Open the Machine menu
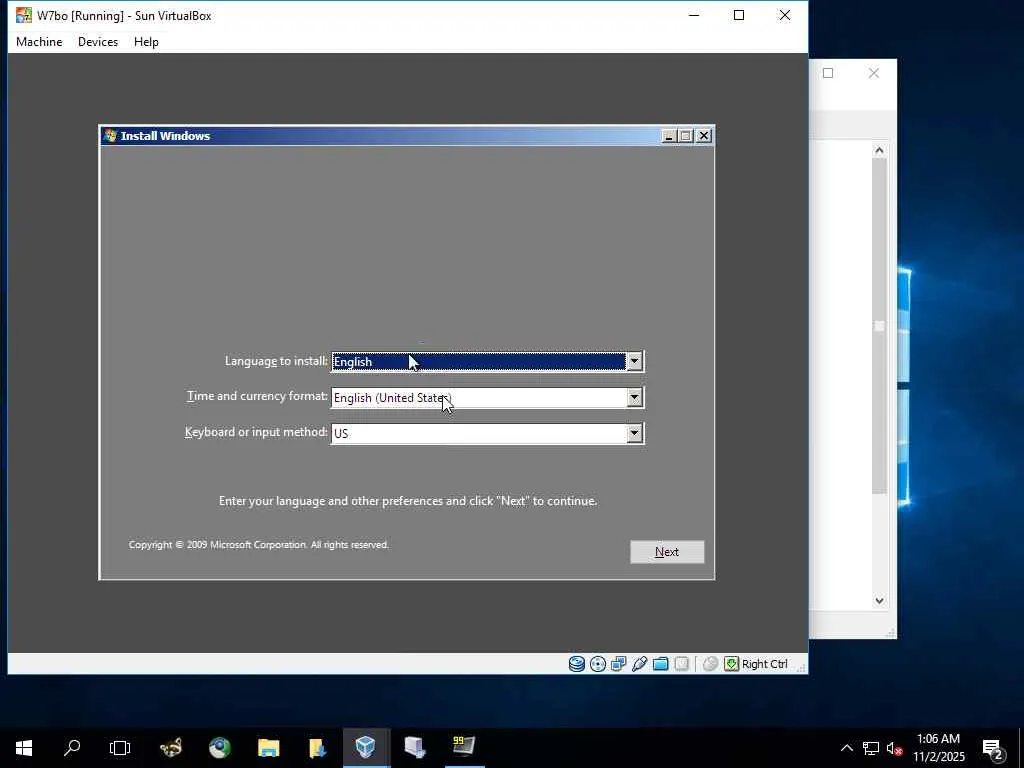The width and height of the screenshot is (1024, 768). click(x=39, y=42)
